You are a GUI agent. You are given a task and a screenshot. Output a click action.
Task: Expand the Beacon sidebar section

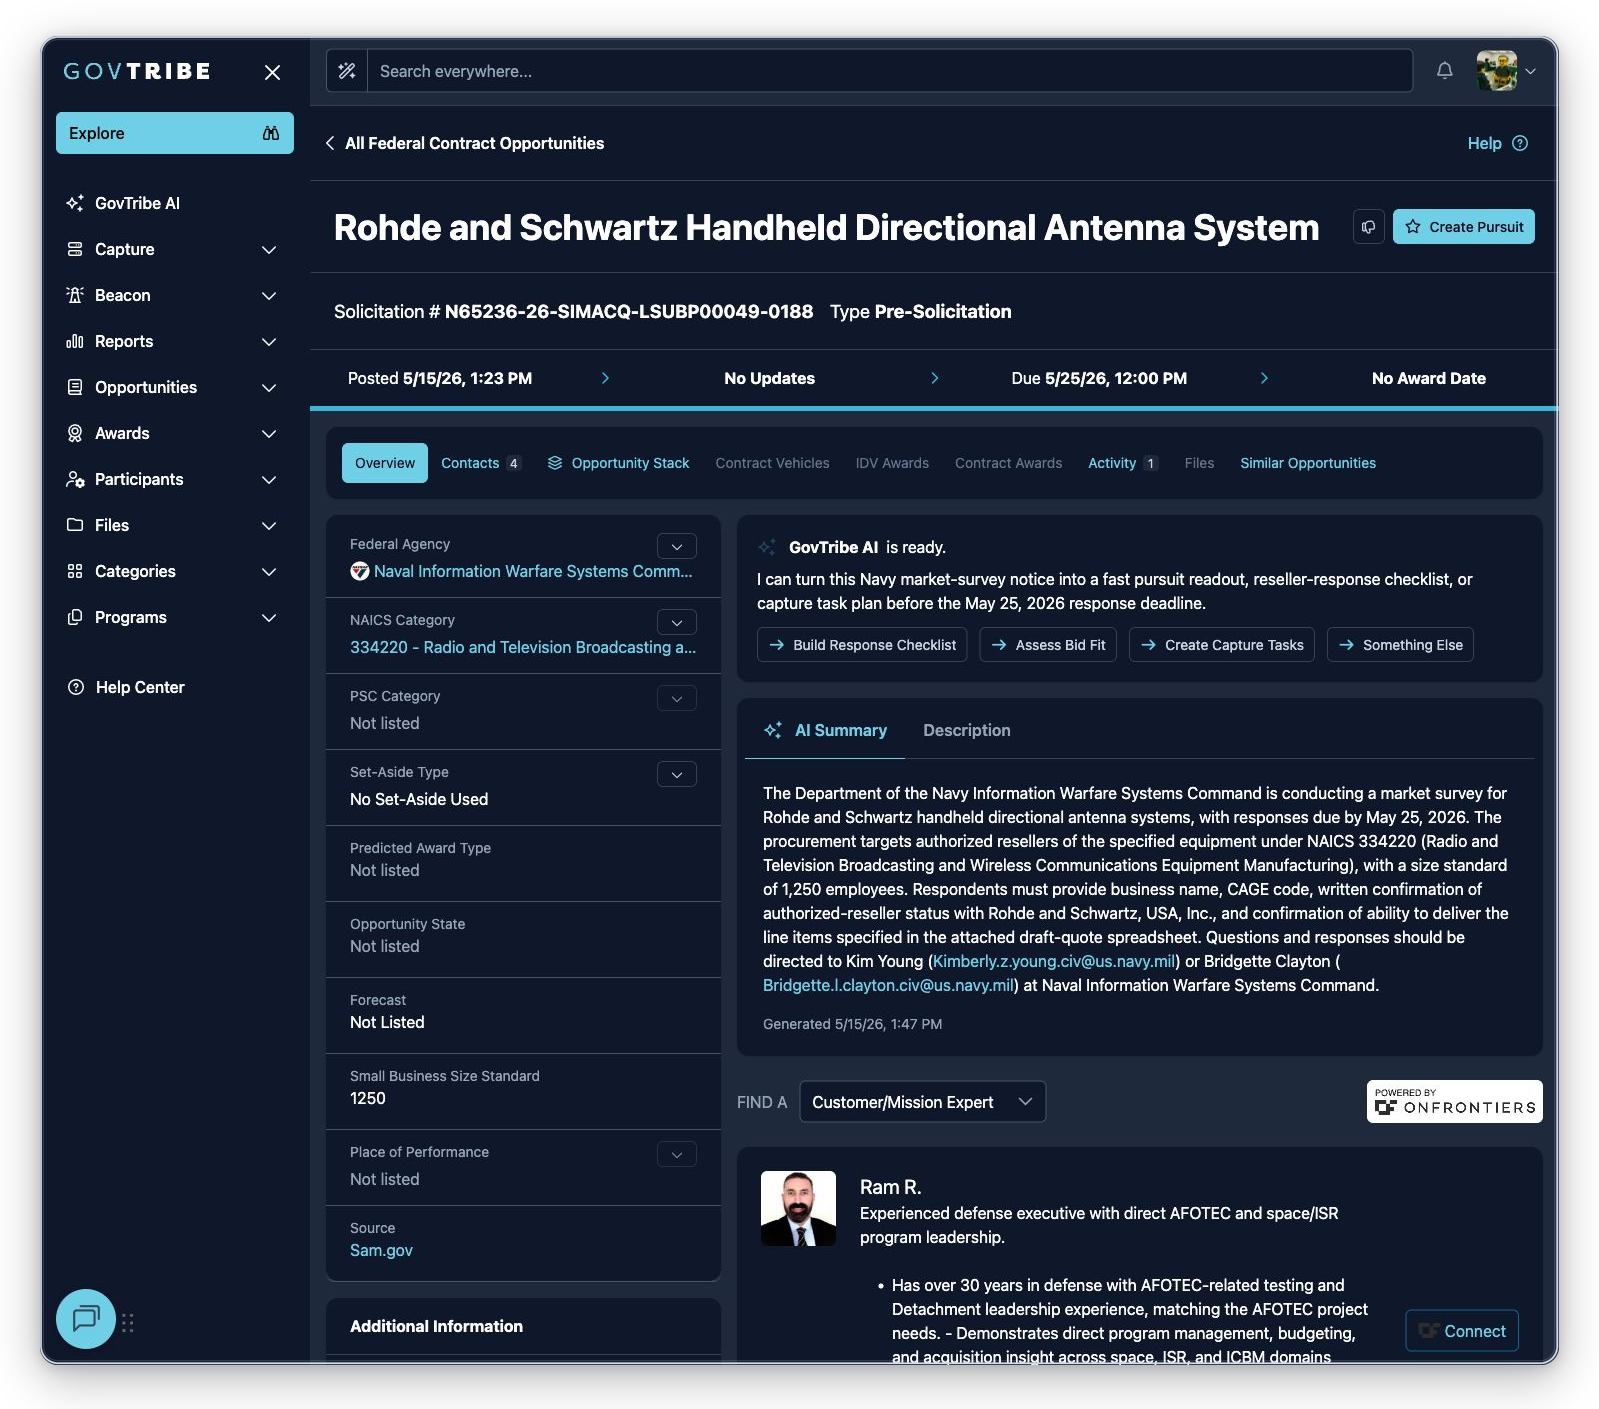tap(269, 295)
